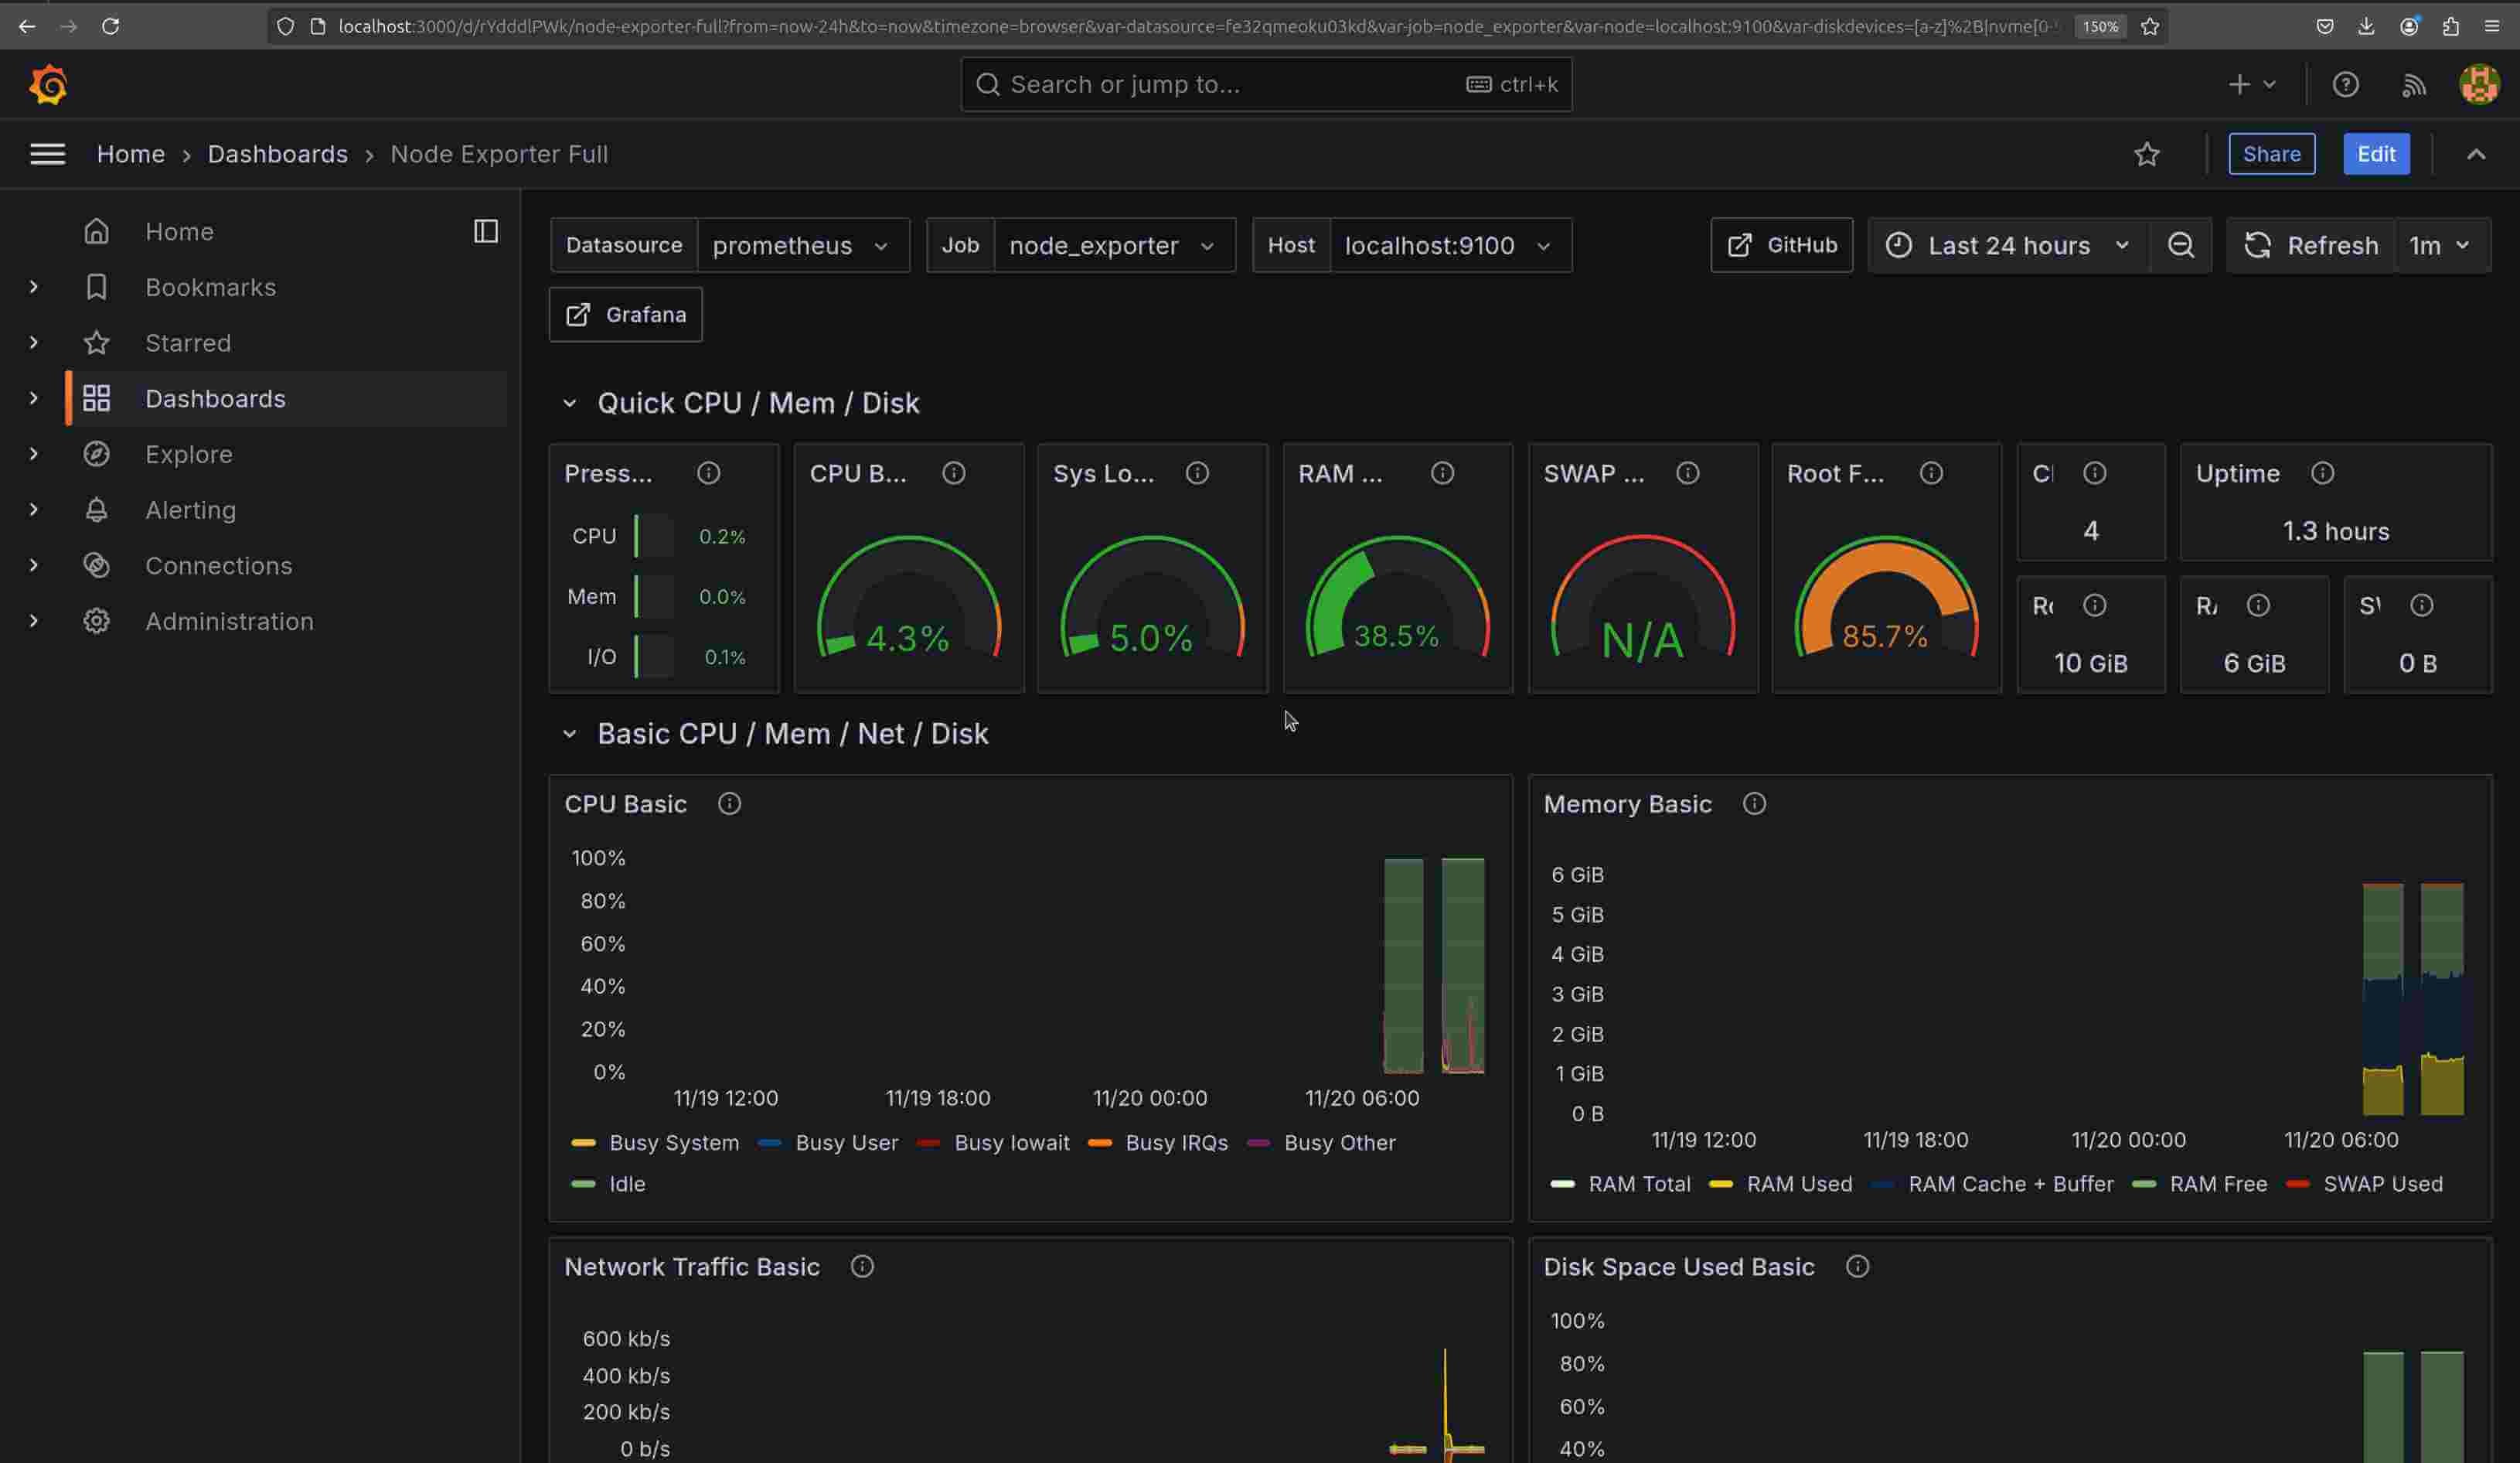Star the Node Exporter Full dashboard
The image size is (2520, 1463).
point(2147,154)
